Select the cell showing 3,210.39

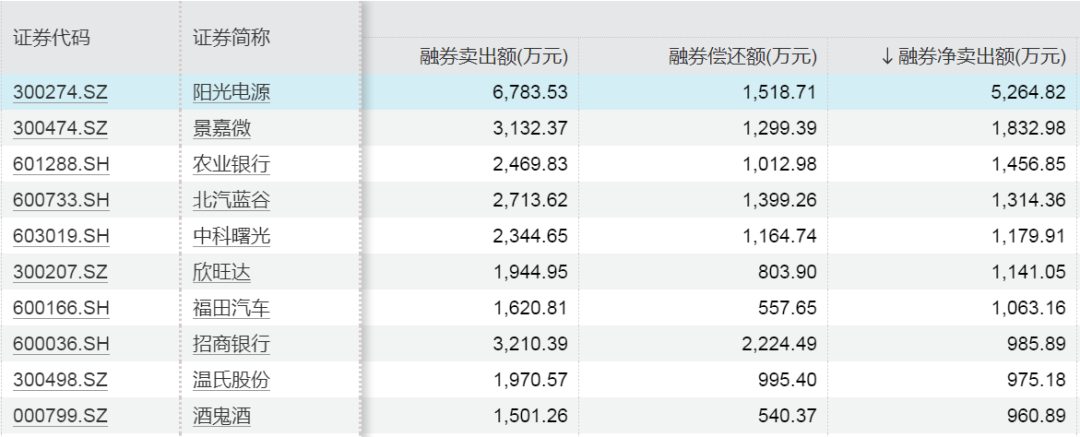(471, 344)
